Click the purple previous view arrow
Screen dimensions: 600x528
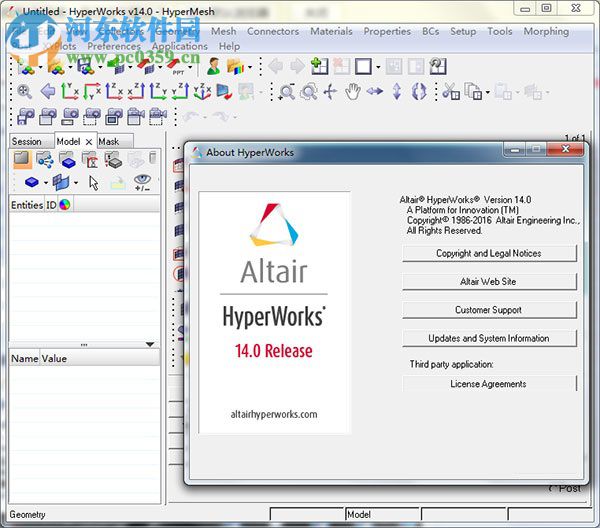coord(47,92)
